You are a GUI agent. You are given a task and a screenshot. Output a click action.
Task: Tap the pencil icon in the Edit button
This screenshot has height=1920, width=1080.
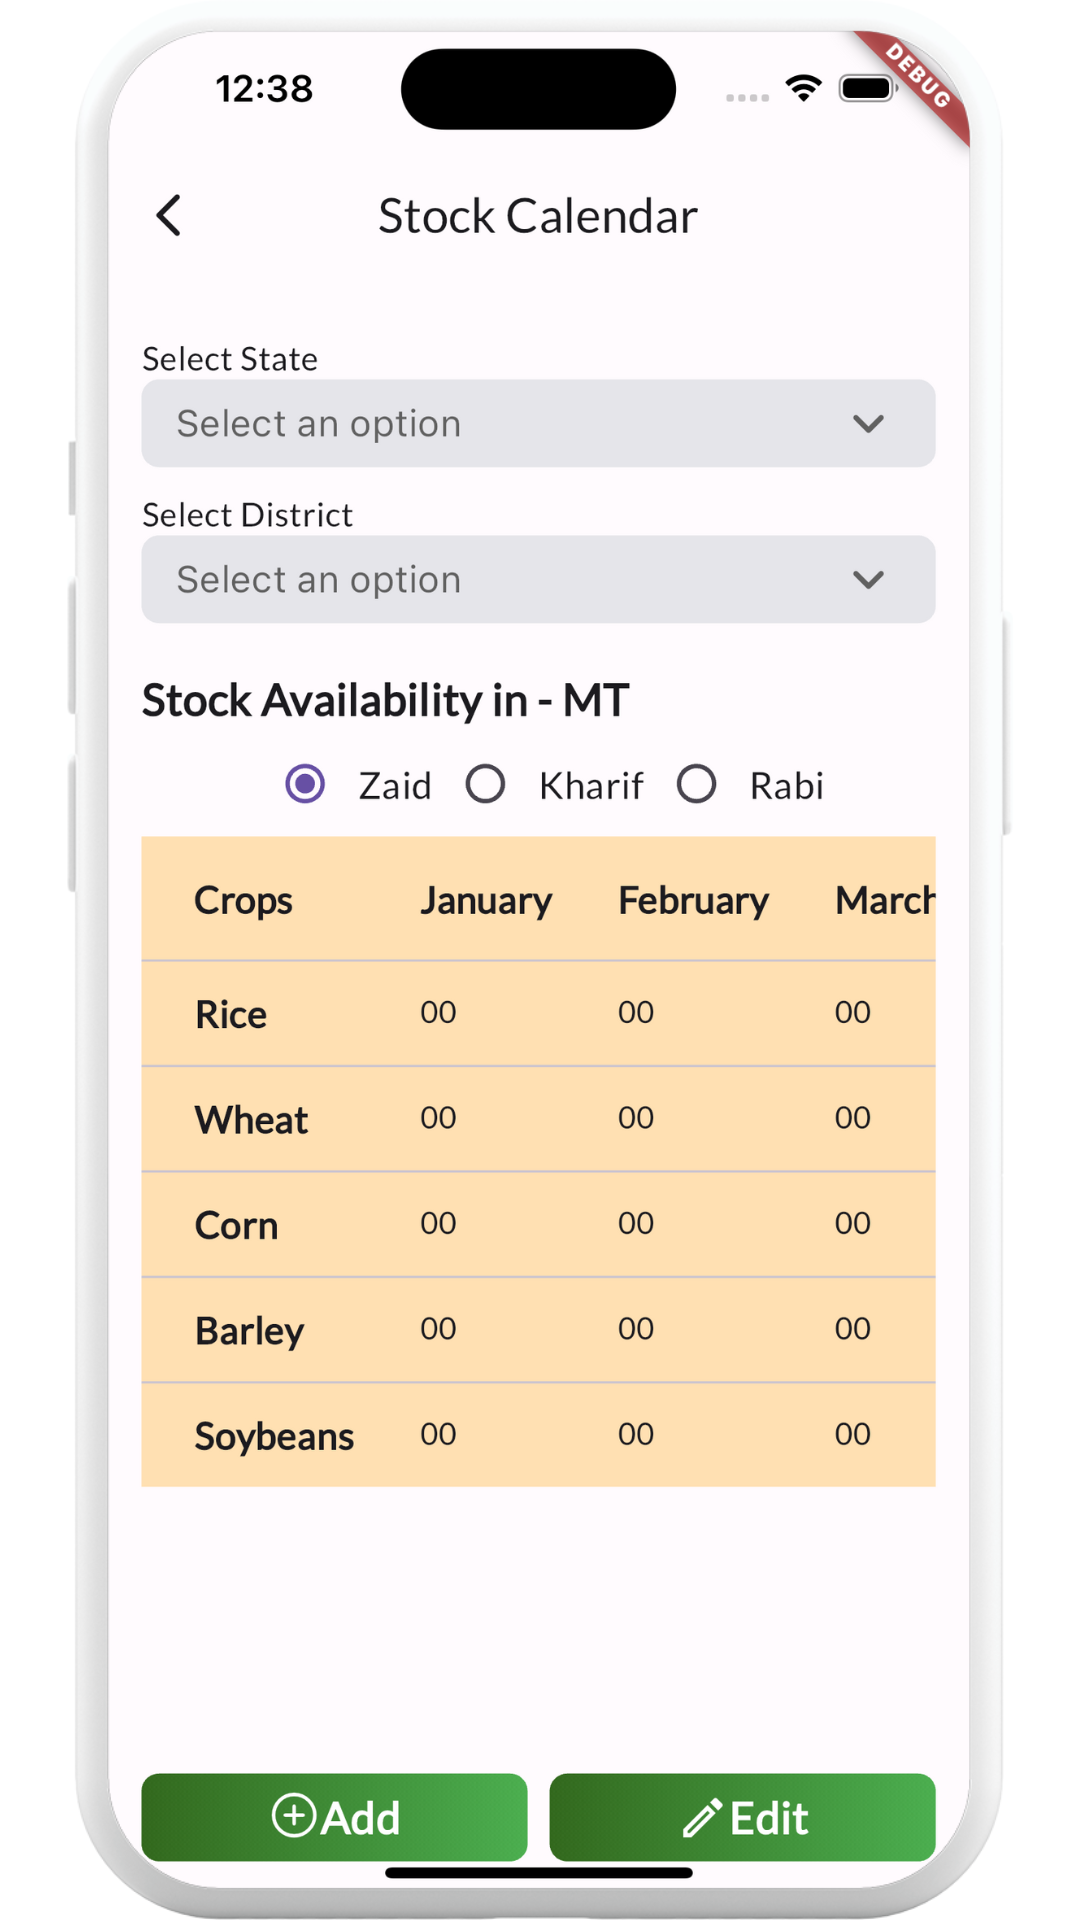point(702,1817)
